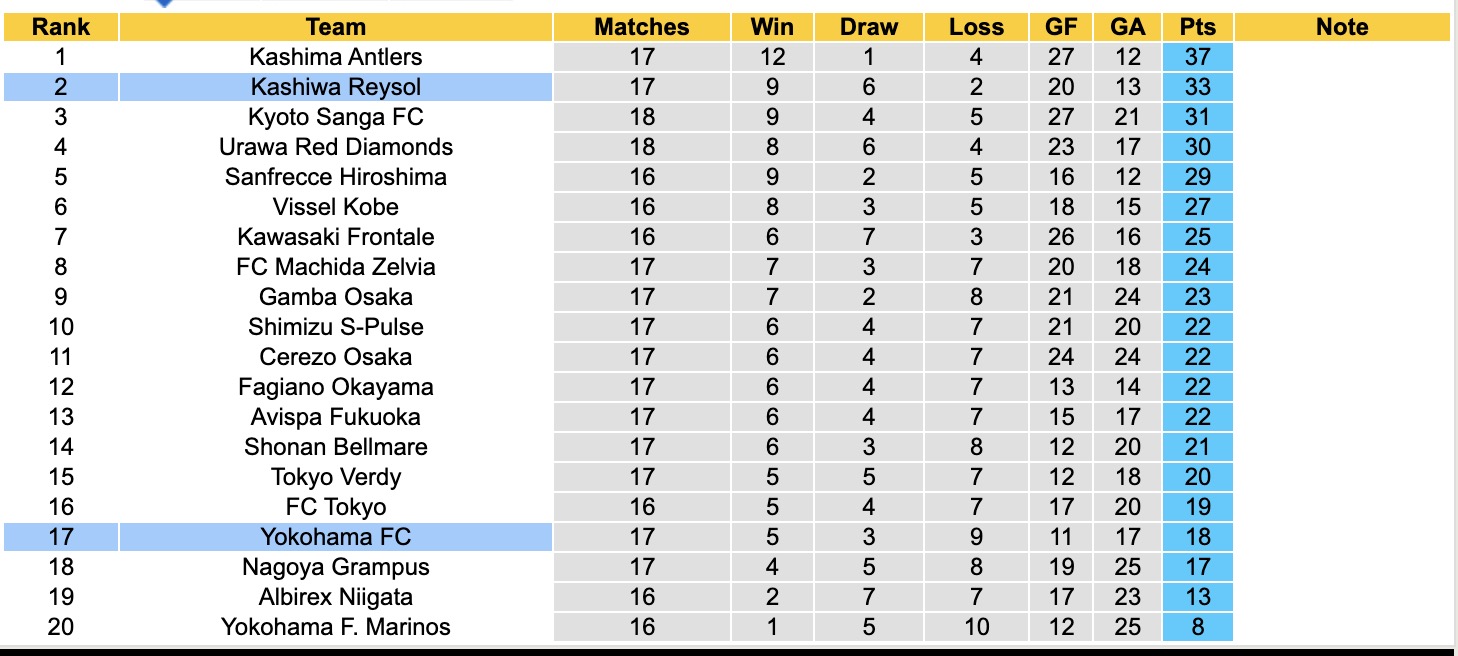This screenshot has width=1458, height=656.
Task: Select the highlighted Yokohama FC team cell
Action: tap(335, 537)
